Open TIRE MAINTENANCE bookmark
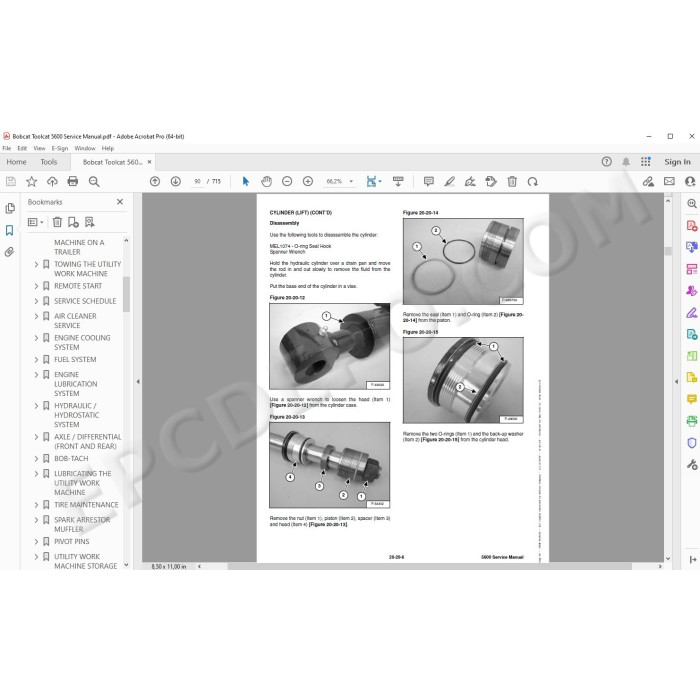This screenshot has height=700, width=700. click(86, 504)
